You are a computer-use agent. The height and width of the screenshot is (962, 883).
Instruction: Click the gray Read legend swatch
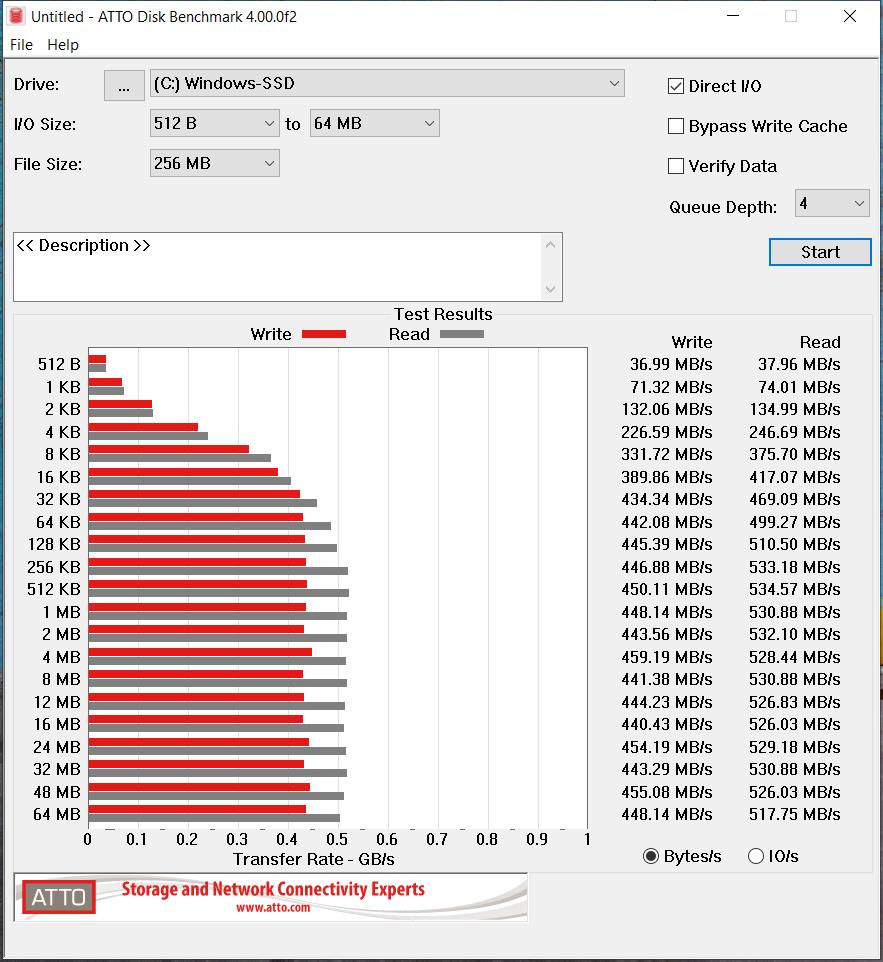(x=462, y=334)
